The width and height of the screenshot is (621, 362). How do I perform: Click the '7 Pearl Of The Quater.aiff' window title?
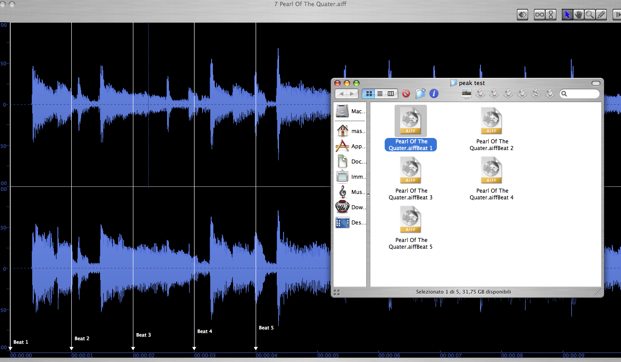click(310, 4)
